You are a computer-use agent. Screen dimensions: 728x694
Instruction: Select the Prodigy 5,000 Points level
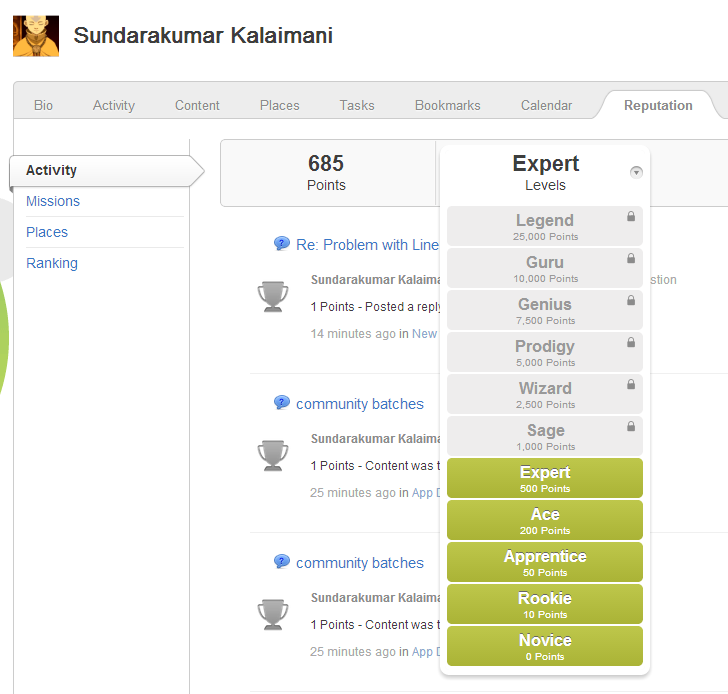tap(545, 352)
